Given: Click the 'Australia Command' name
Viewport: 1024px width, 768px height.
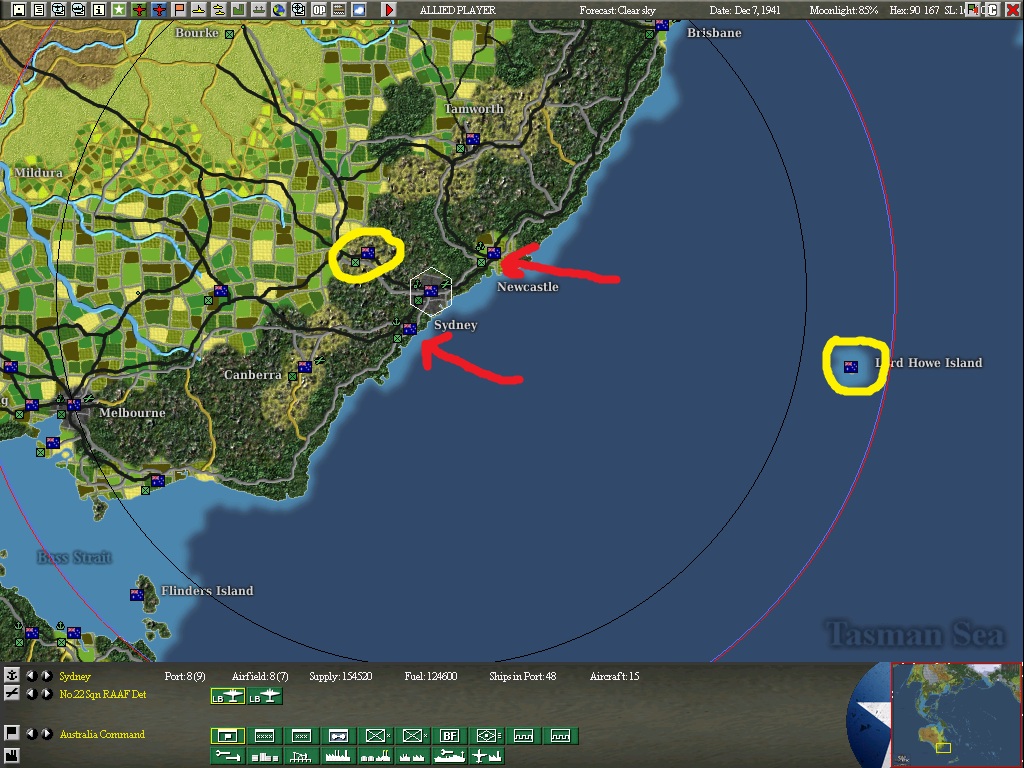Looking at the screenshot, I should tap(102, 734).
